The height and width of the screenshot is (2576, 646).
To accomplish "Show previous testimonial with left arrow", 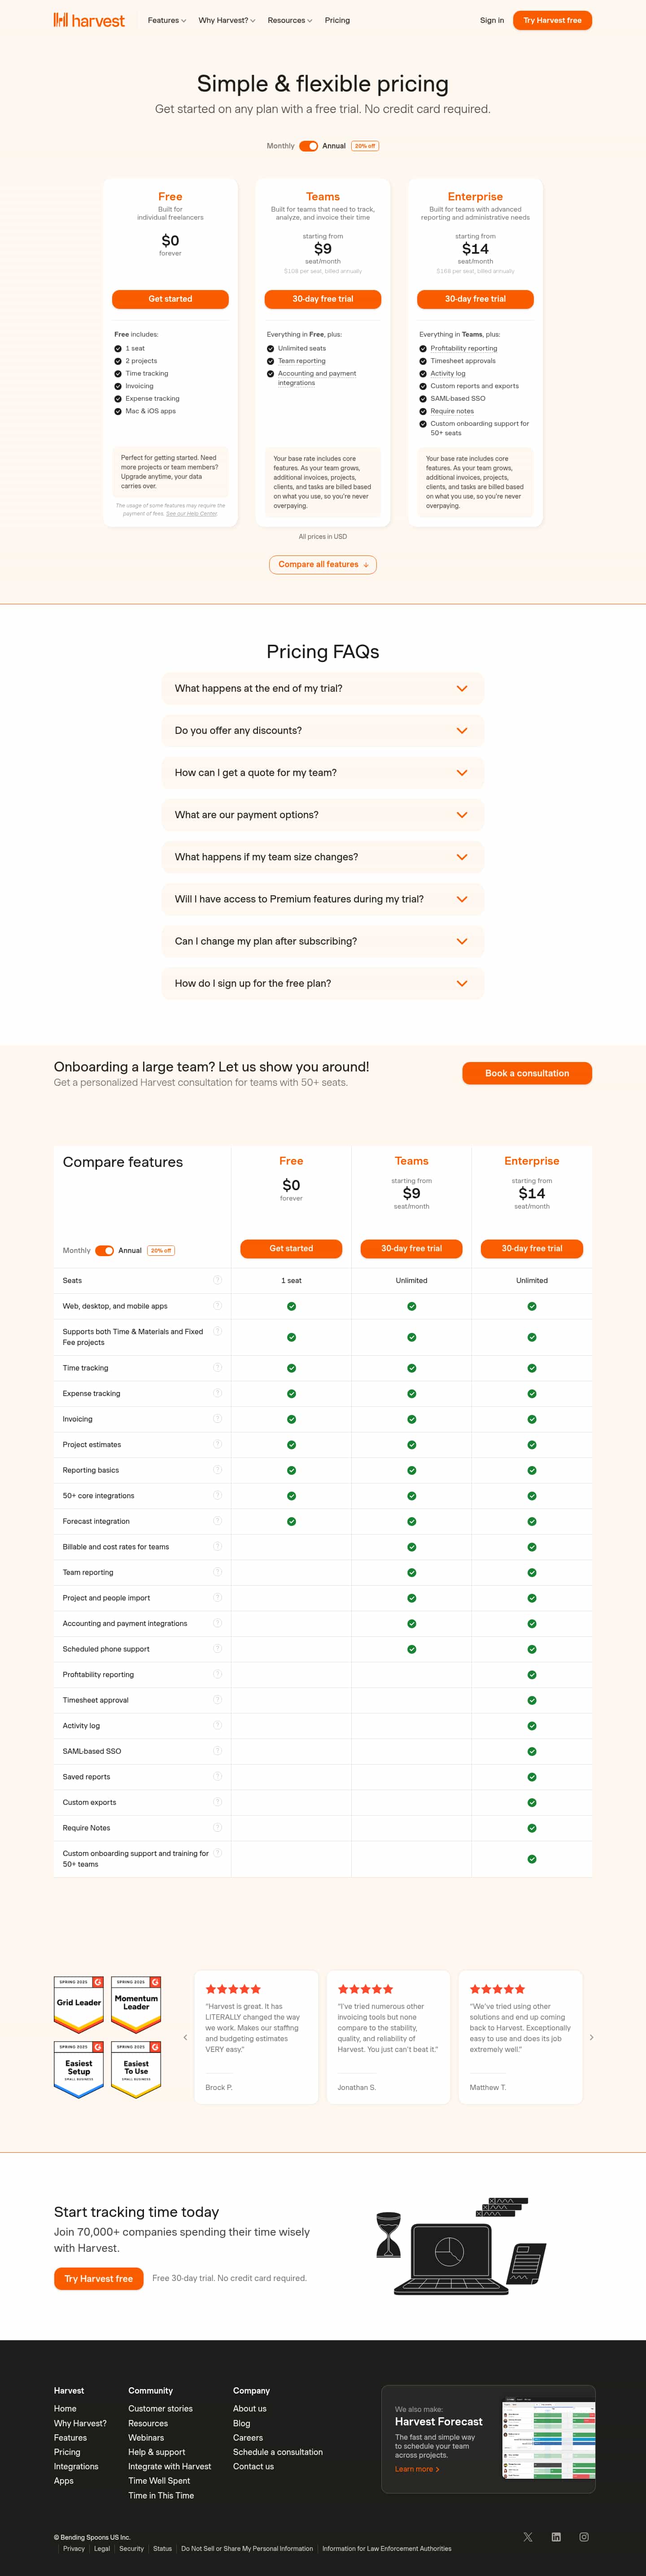I will coord(185,2037).
